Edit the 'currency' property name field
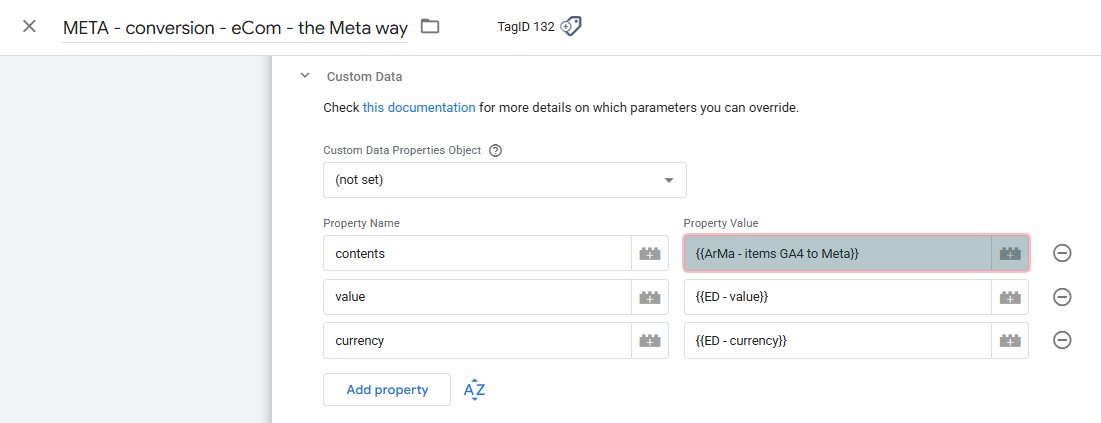 click(x=477, y=341)
